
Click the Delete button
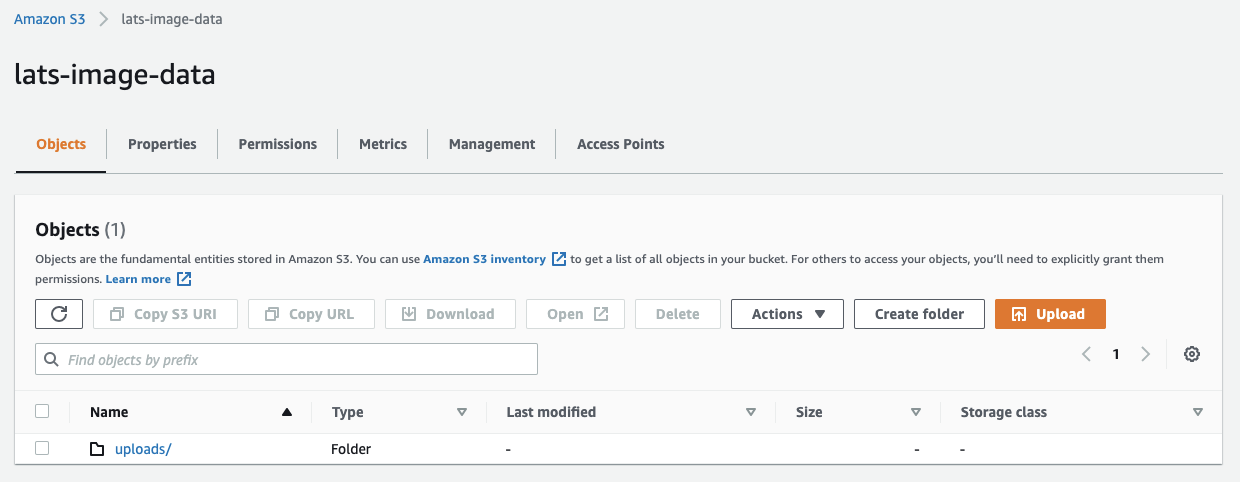[677, 314]
